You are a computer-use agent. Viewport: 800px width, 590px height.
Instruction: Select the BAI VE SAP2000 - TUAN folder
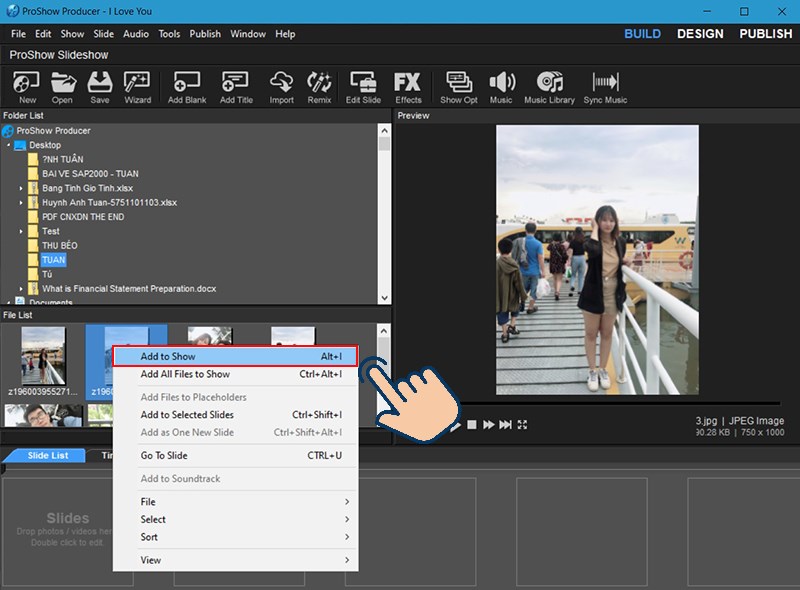[x=90, y=174]
